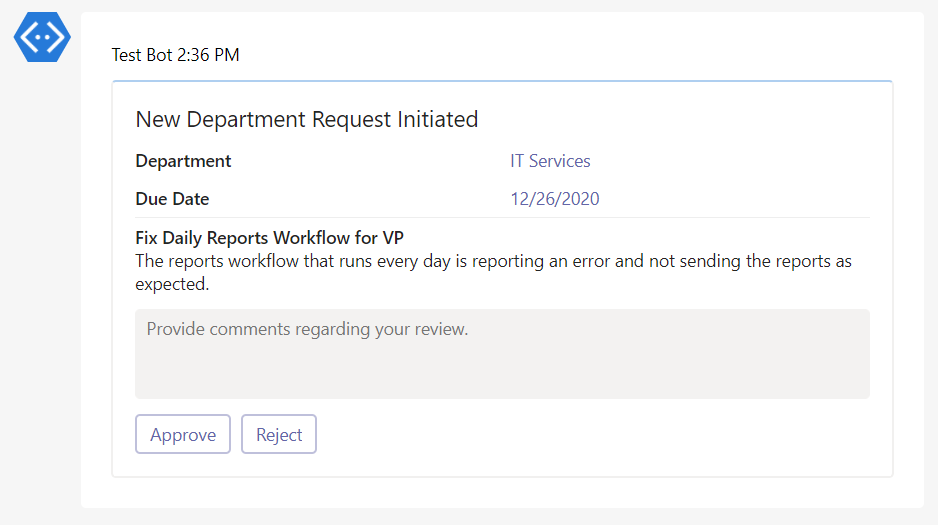Click the 'New Department Request Initiated' heading
The image size is (938, 525).
click(x=307, y=119)
